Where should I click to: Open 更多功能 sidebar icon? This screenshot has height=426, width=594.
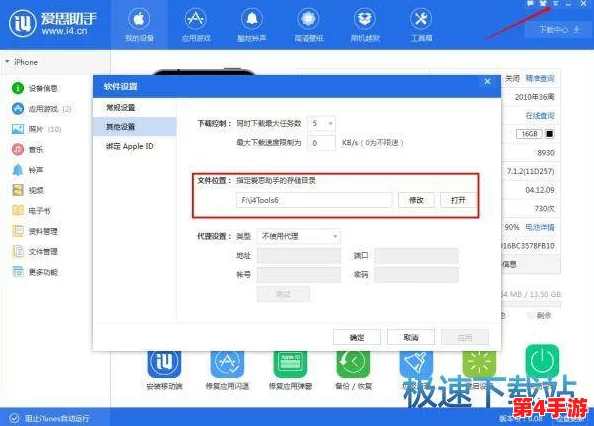click(17, 272)
